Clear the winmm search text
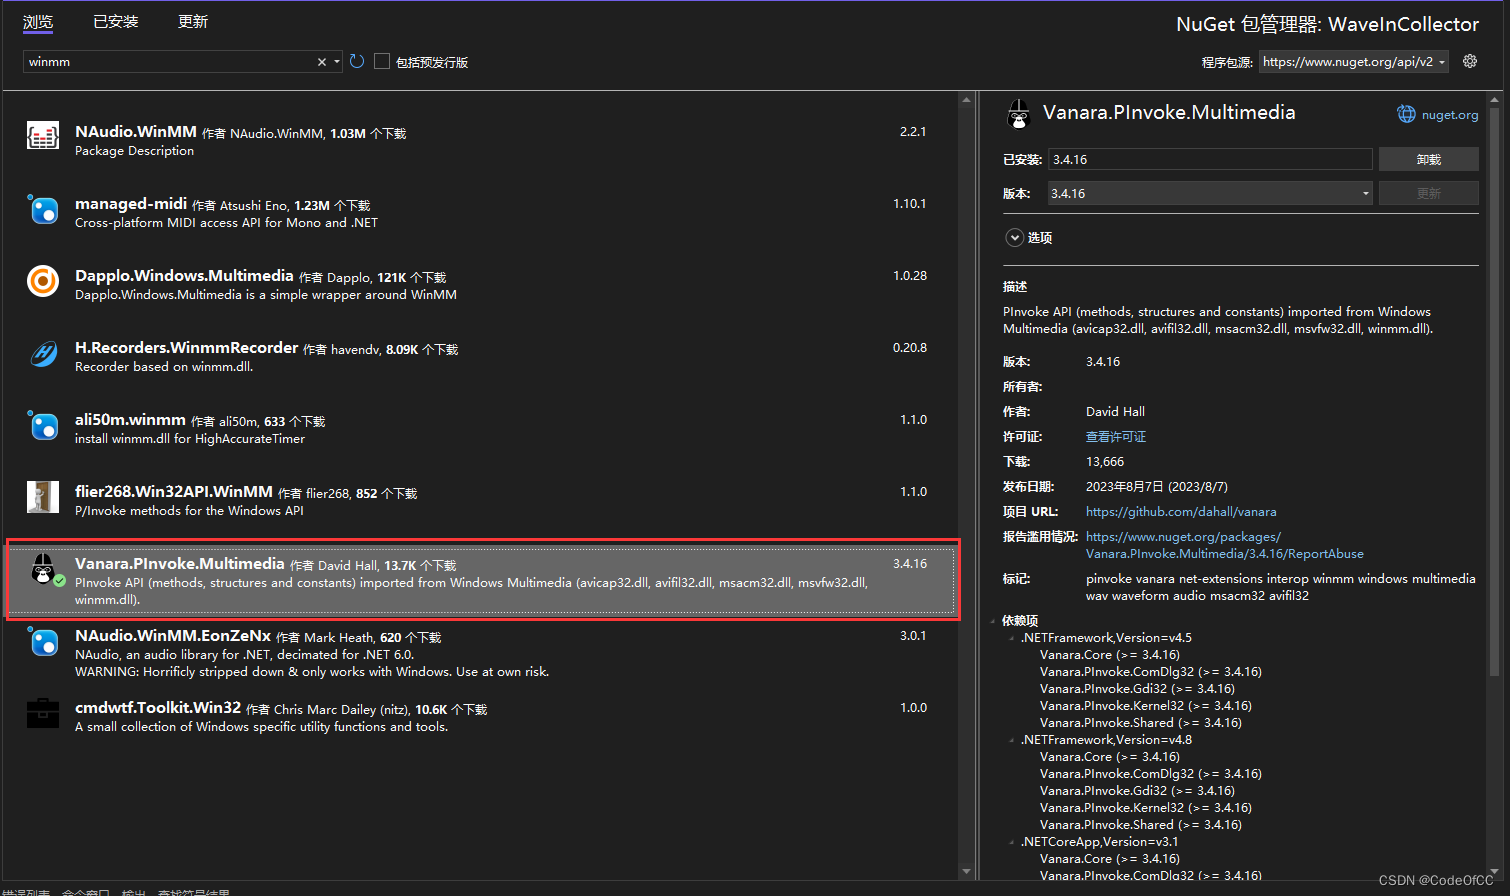 pos(322,62)
